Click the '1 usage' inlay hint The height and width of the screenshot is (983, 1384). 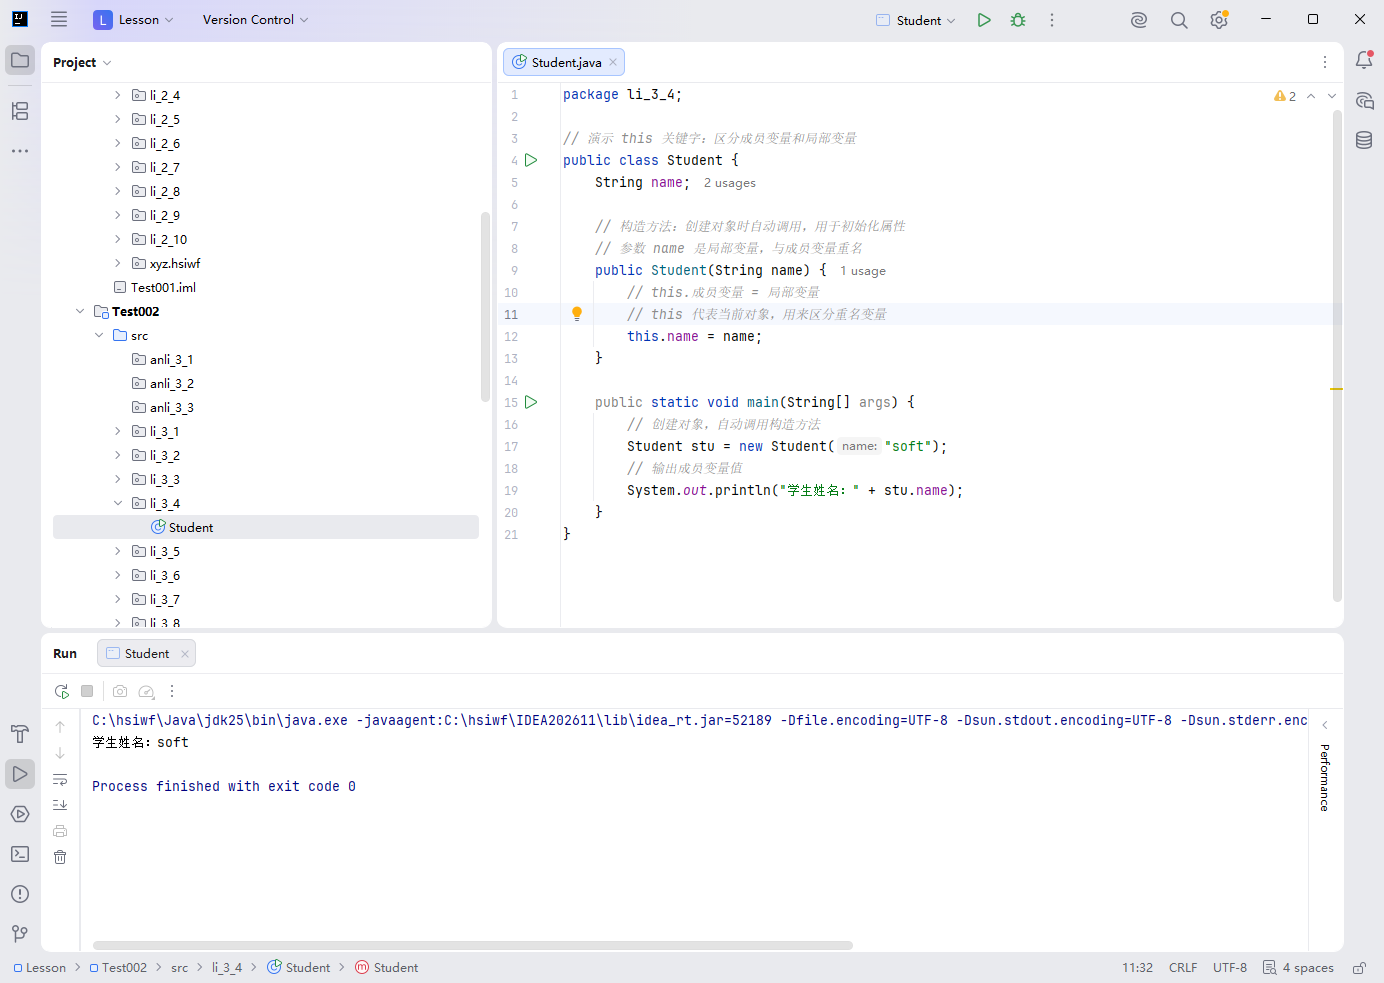(x=863, y=271)
